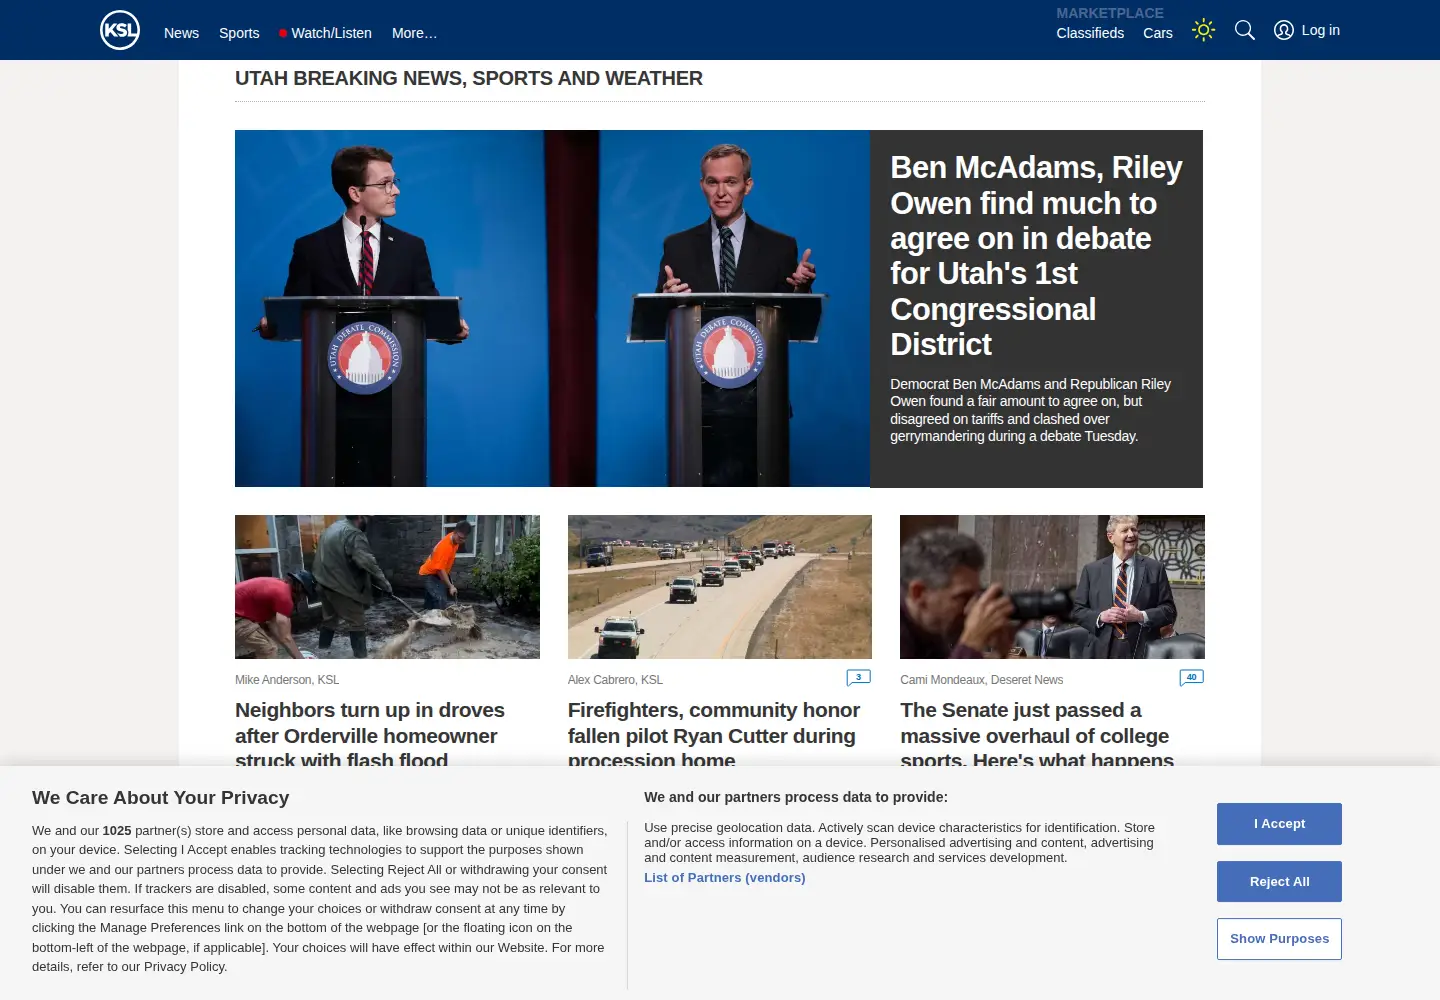Toggle the sun theme icon

1204,30
